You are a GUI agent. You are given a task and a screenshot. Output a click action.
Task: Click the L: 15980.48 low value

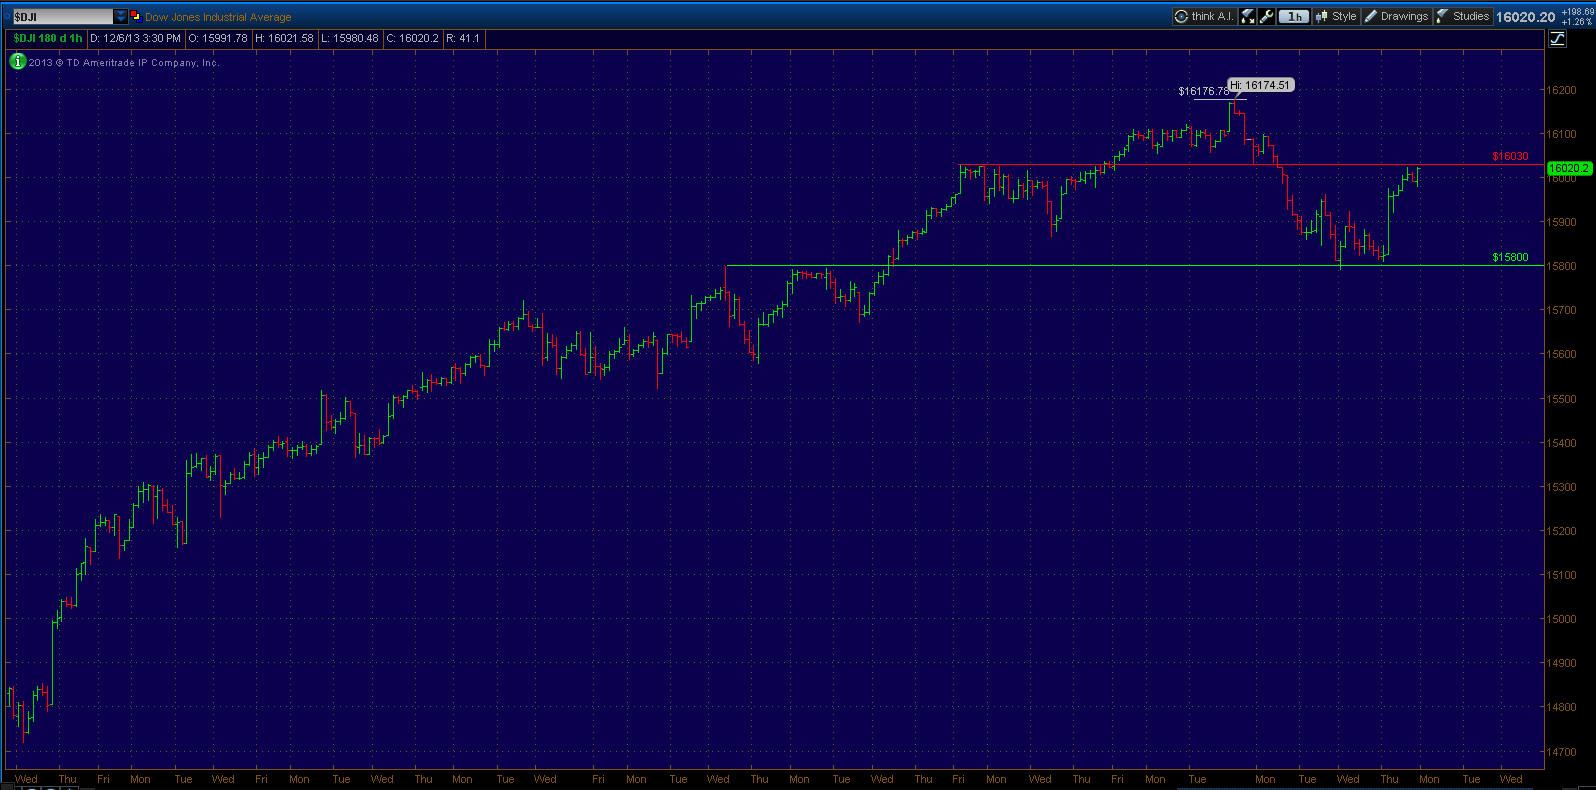click(x=350, y=38)
